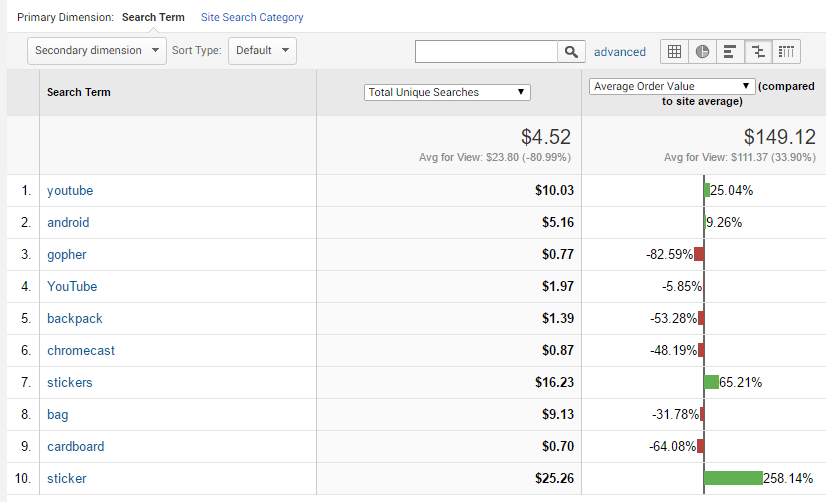Click the -48.19% value in chromecast row
The width and height of the screenshot is (826, 502).
point(673,350)
